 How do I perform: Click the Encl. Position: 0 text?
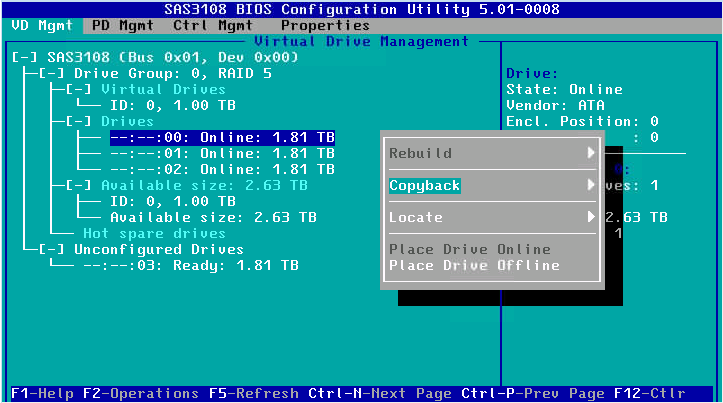582,121
